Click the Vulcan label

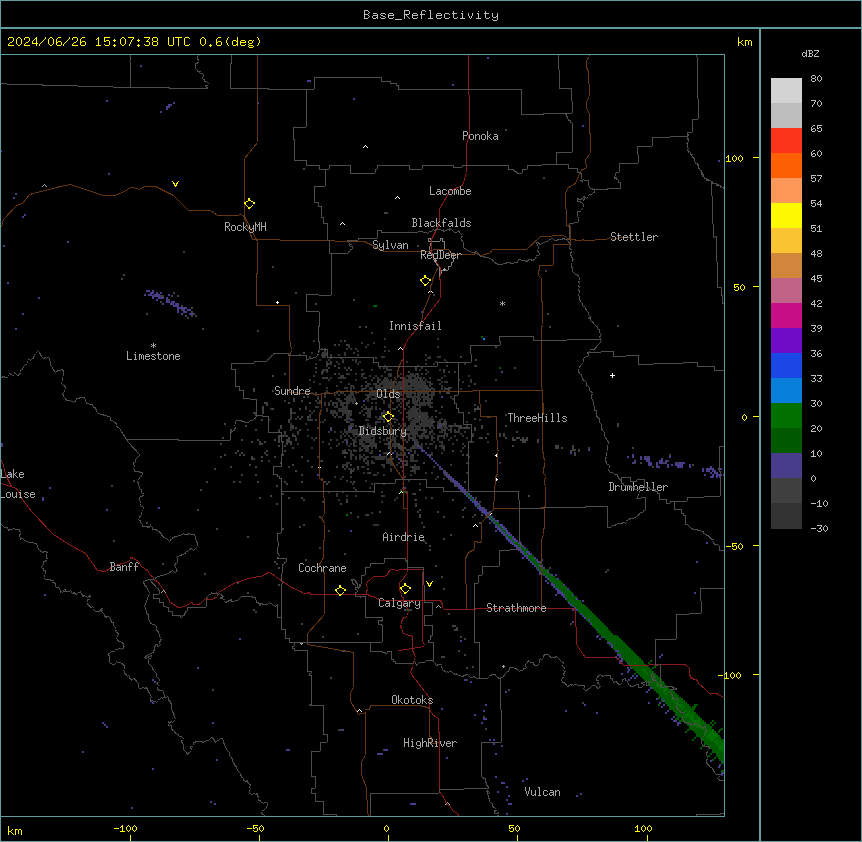[542, 792]
